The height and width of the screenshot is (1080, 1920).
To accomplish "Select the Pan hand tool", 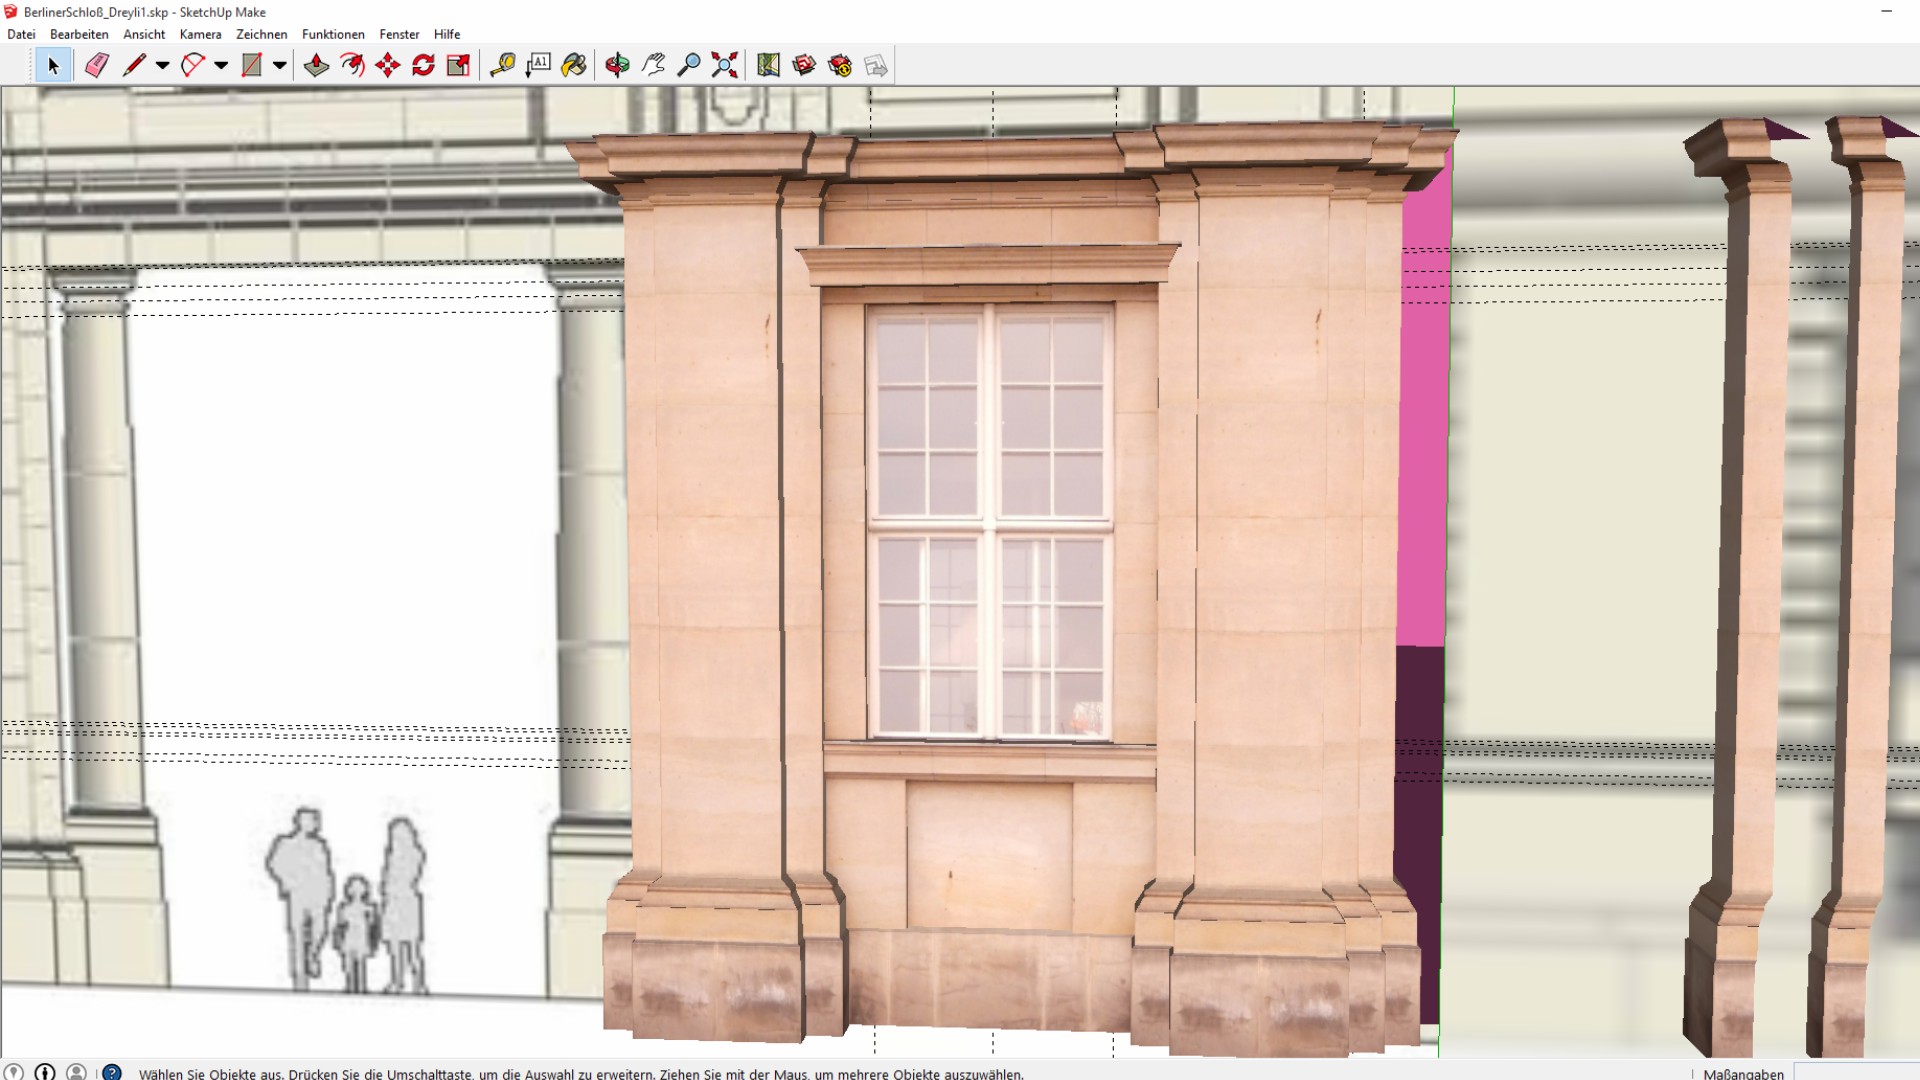I will coord(653,66).
